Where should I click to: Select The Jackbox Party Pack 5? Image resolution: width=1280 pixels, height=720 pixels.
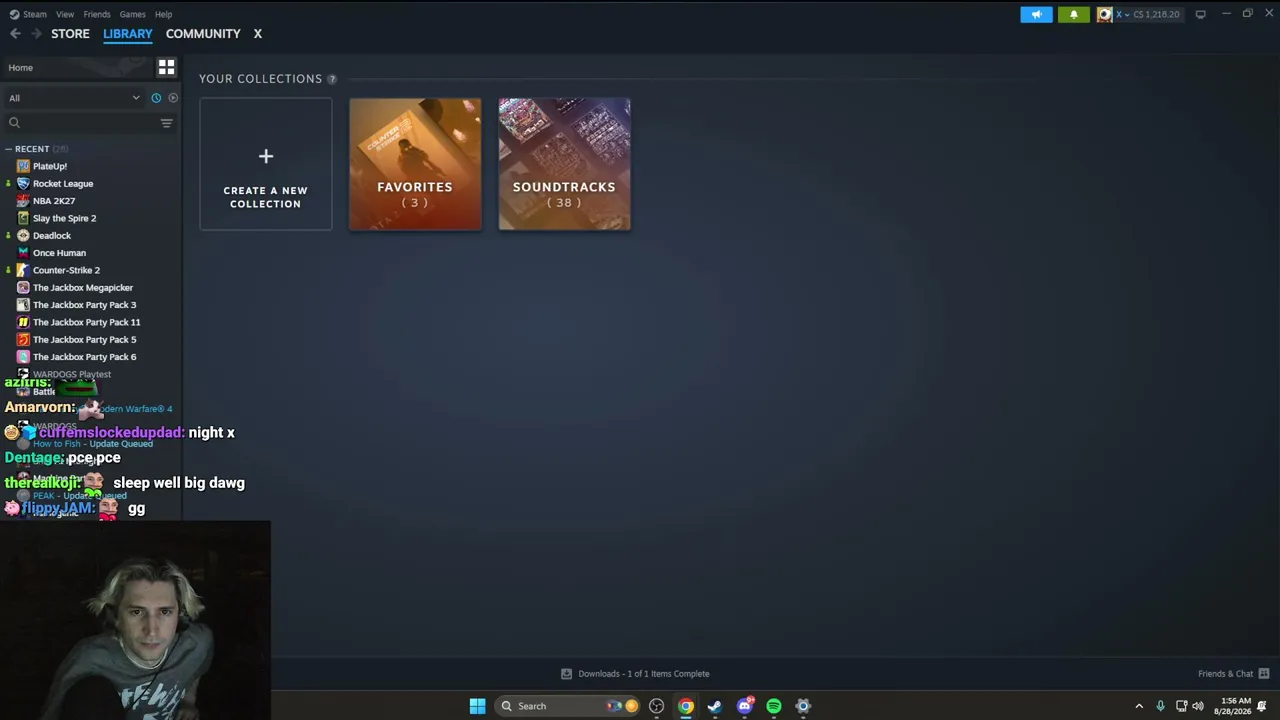84,340
